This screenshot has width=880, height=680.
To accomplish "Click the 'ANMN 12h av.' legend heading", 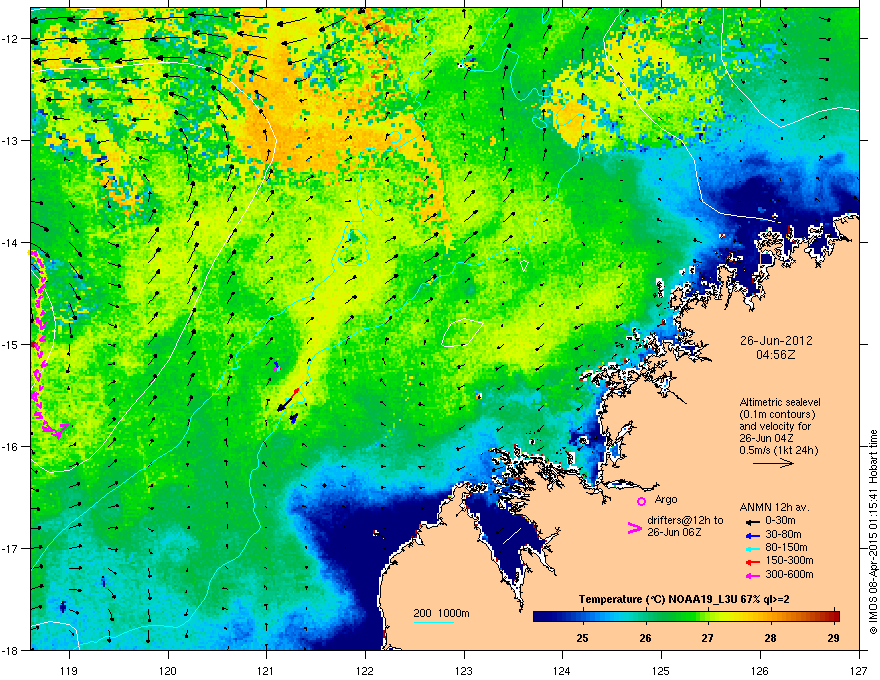I will click(x=774, y=508).
